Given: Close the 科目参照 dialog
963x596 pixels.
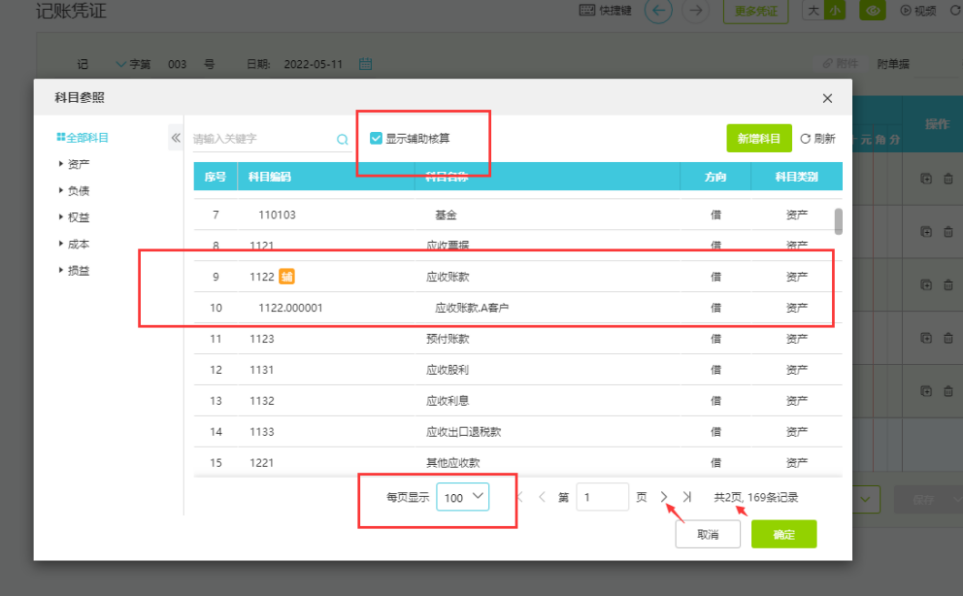Looking at the screenshot, I should [x=827, y=98].
